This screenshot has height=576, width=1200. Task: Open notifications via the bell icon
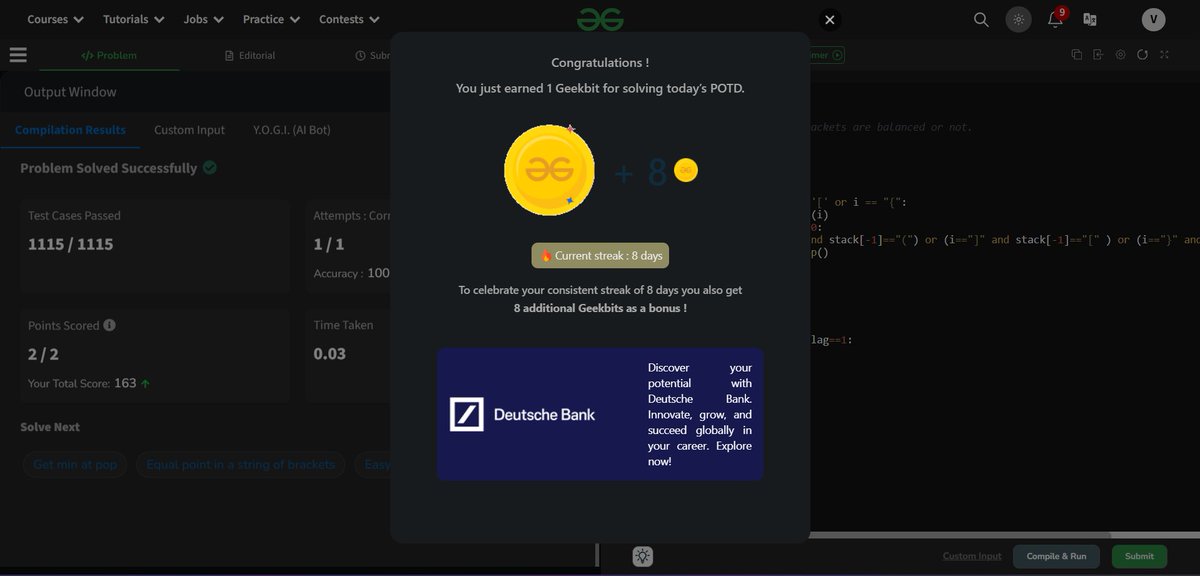pos(1054,19)
